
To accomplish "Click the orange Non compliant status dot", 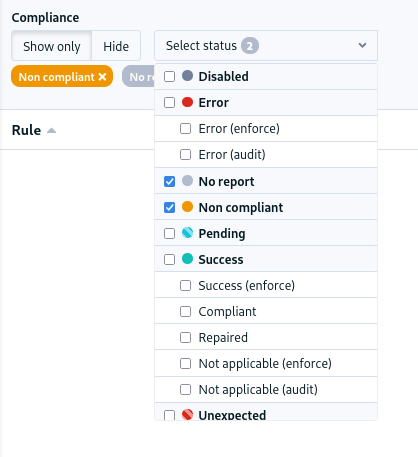I will tap(187, 207).
